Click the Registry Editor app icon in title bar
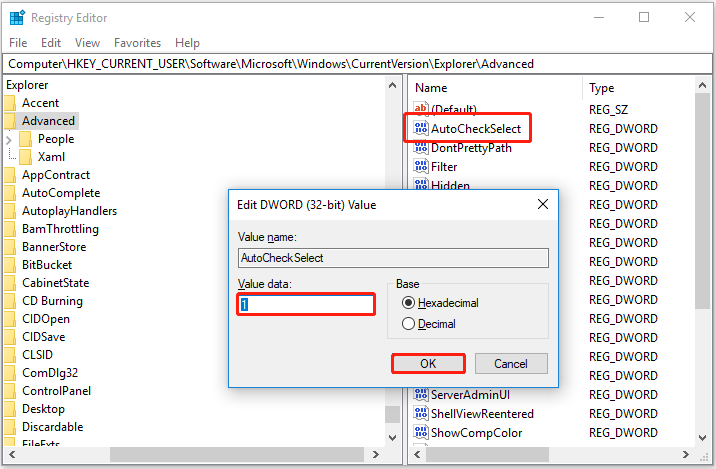This screenshot has width=716, height=469. click(17, 17)
